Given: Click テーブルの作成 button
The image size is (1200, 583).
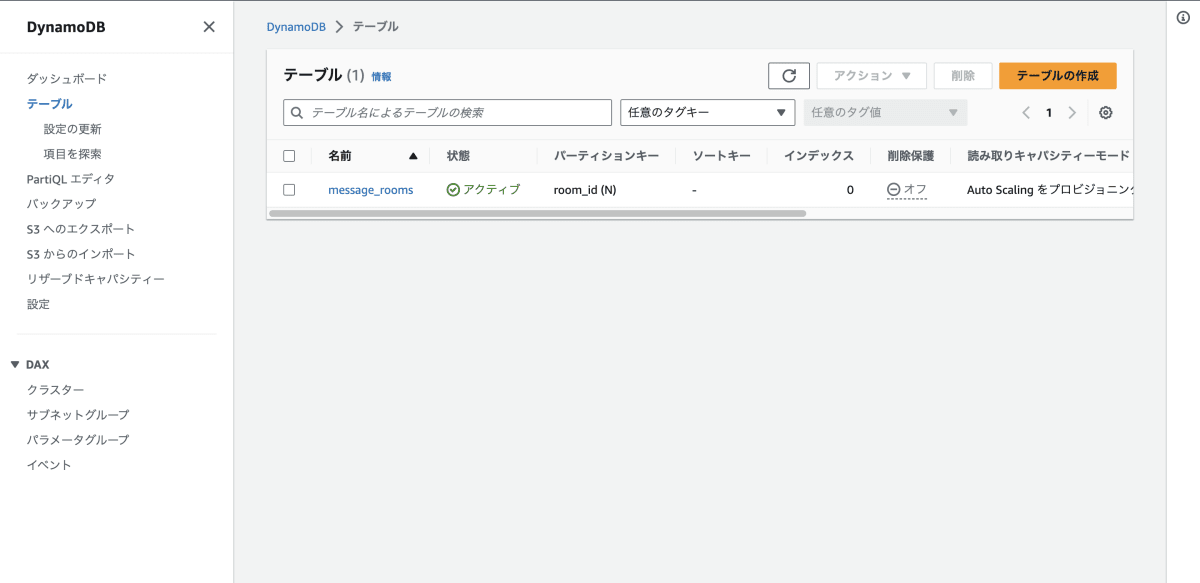Looking at the screenshot, I should (x=1058, y=76).
